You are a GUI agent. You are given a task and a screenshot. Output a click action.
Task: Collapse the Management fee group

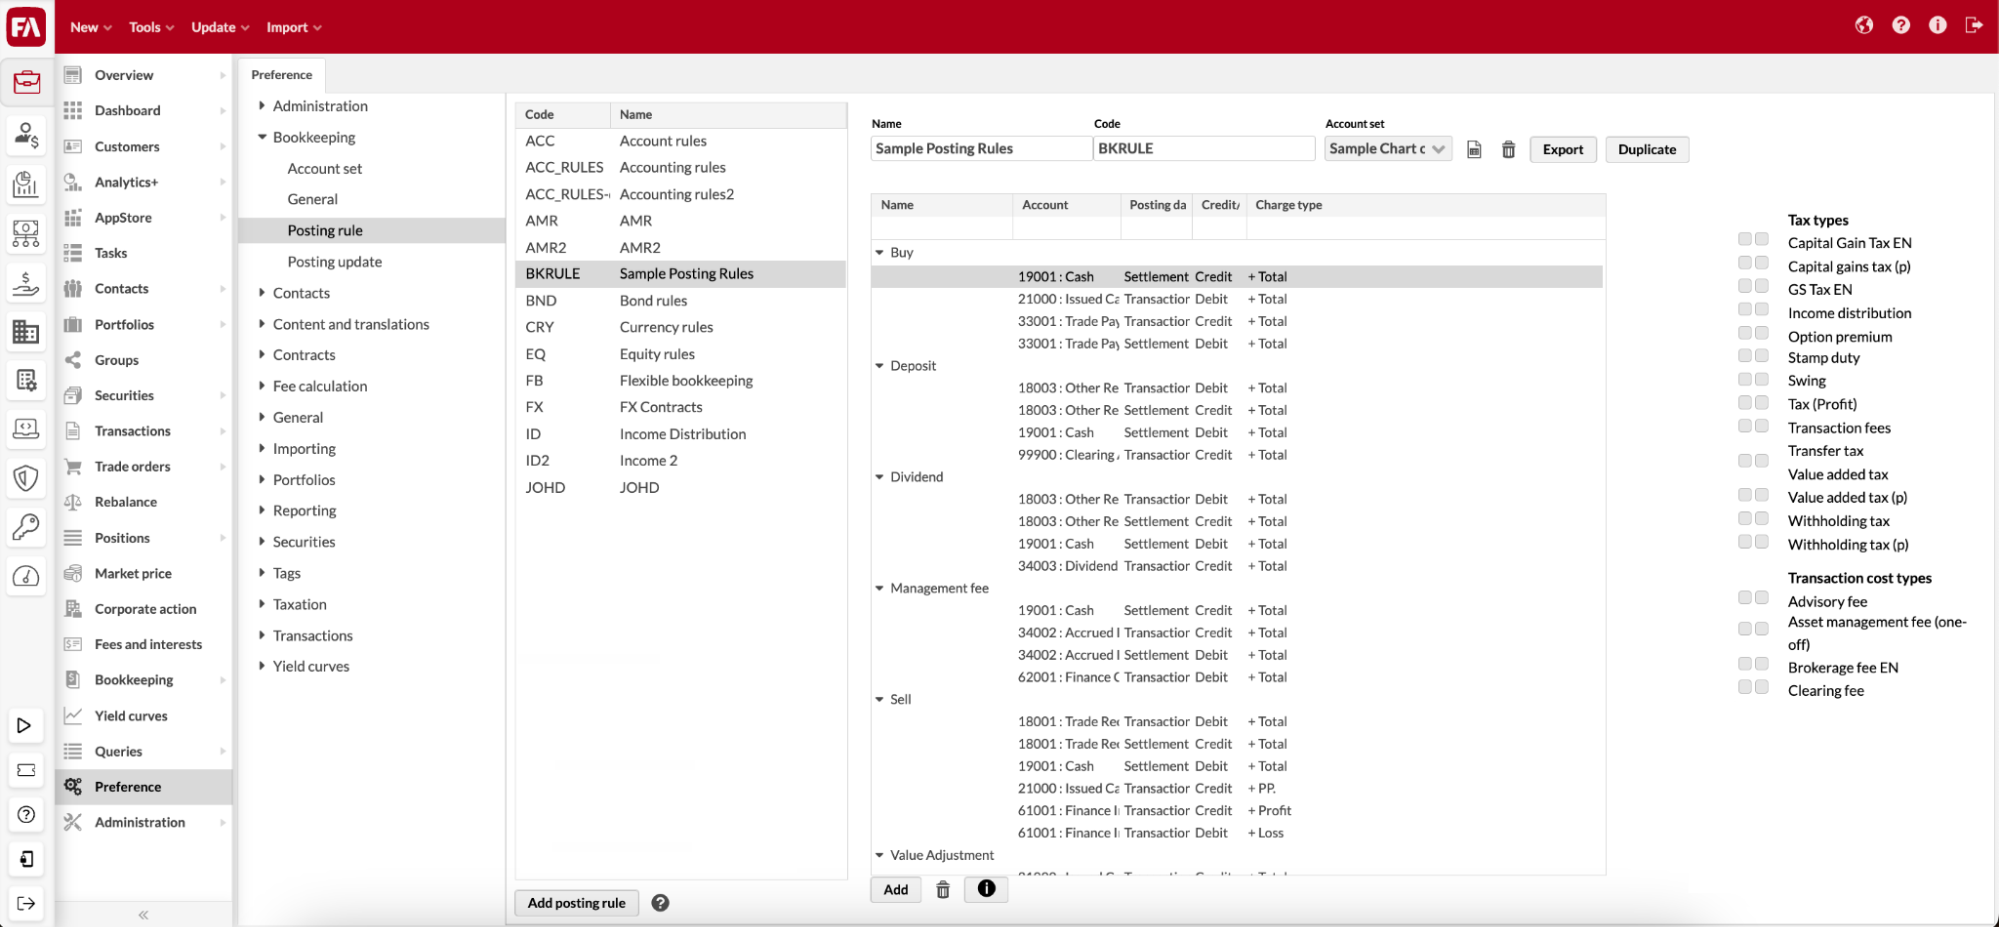point(880,588)
